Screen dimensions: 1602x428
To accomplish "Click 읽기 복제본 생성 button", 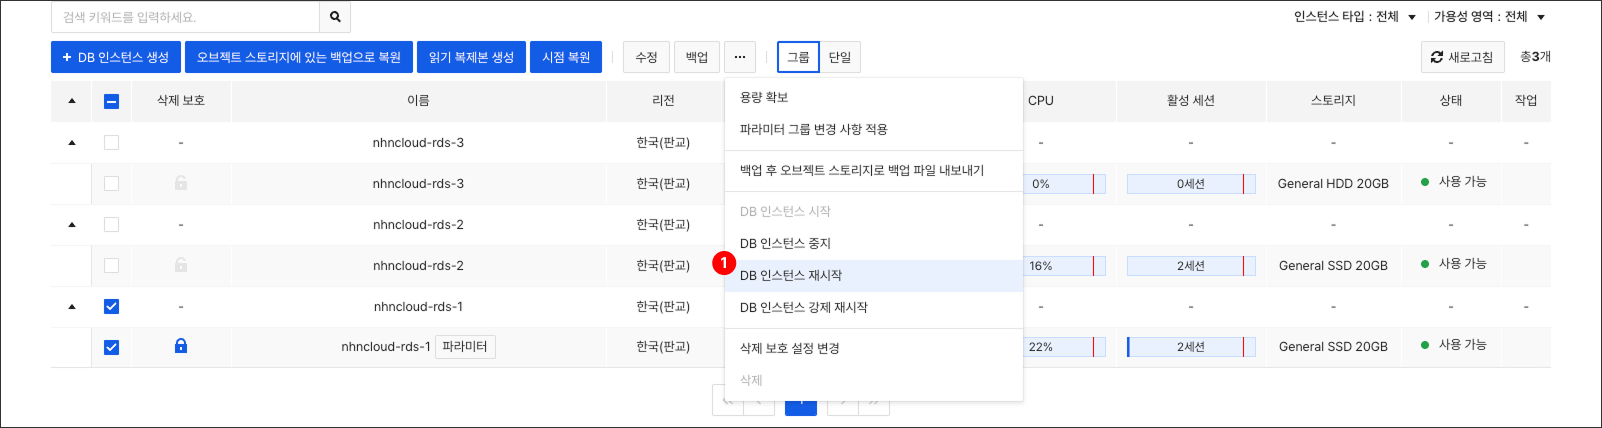I will [471, 57].
